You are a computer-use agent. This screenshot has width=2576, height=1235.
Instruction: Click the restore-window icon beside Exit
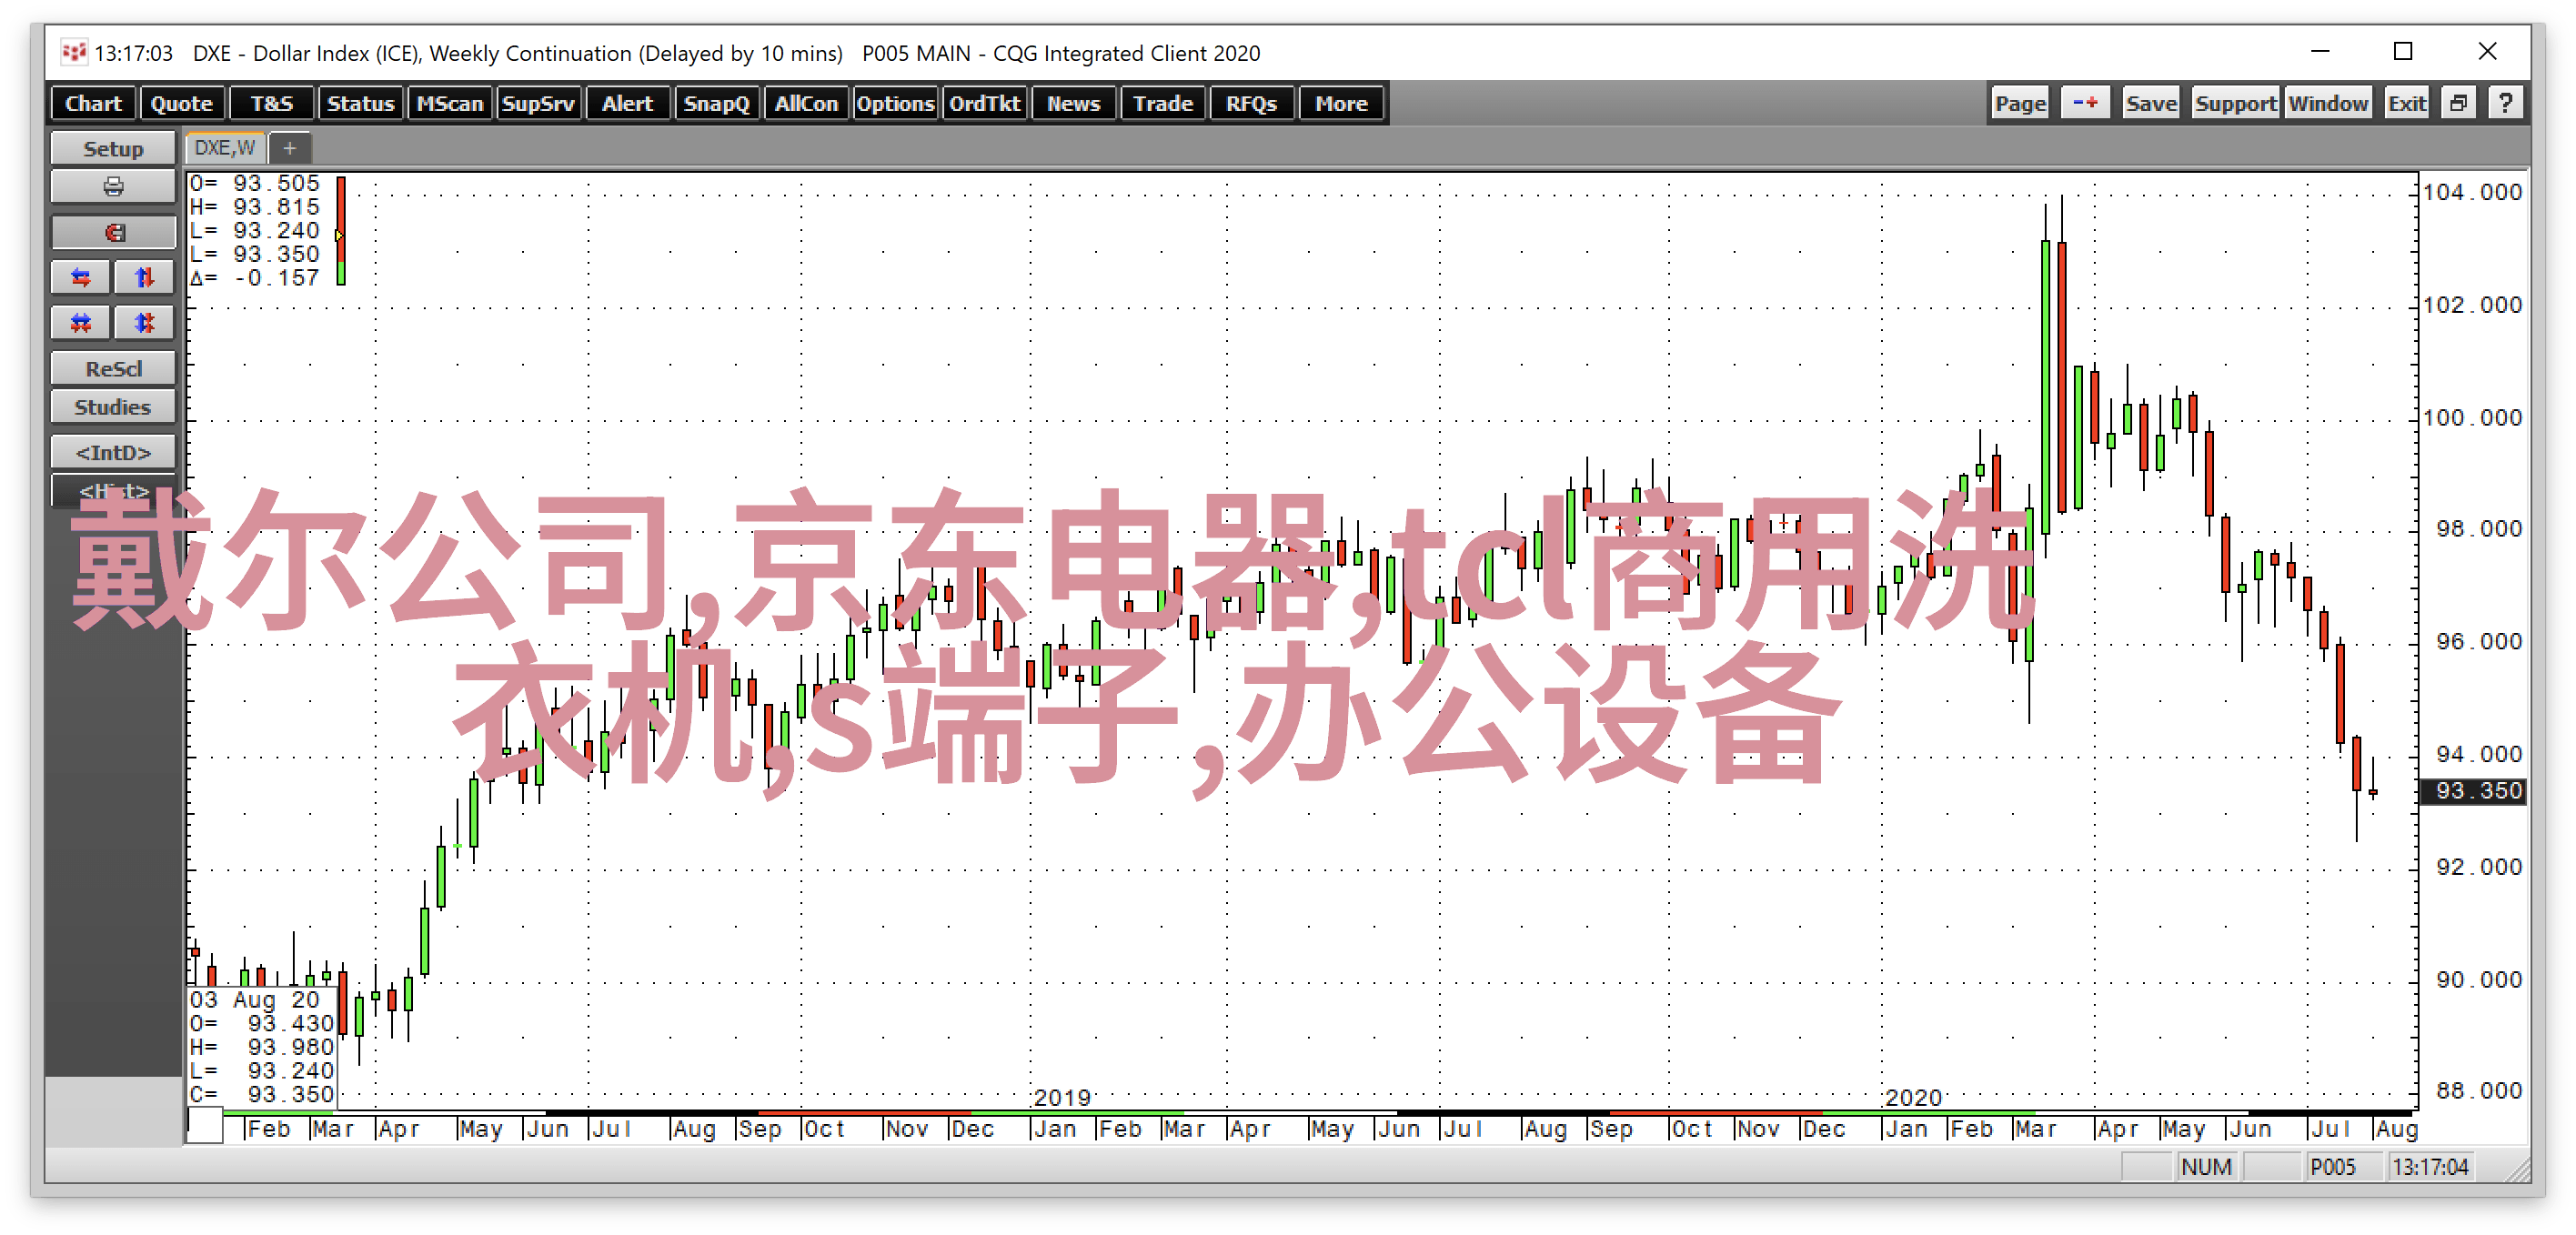(2459, 103)
